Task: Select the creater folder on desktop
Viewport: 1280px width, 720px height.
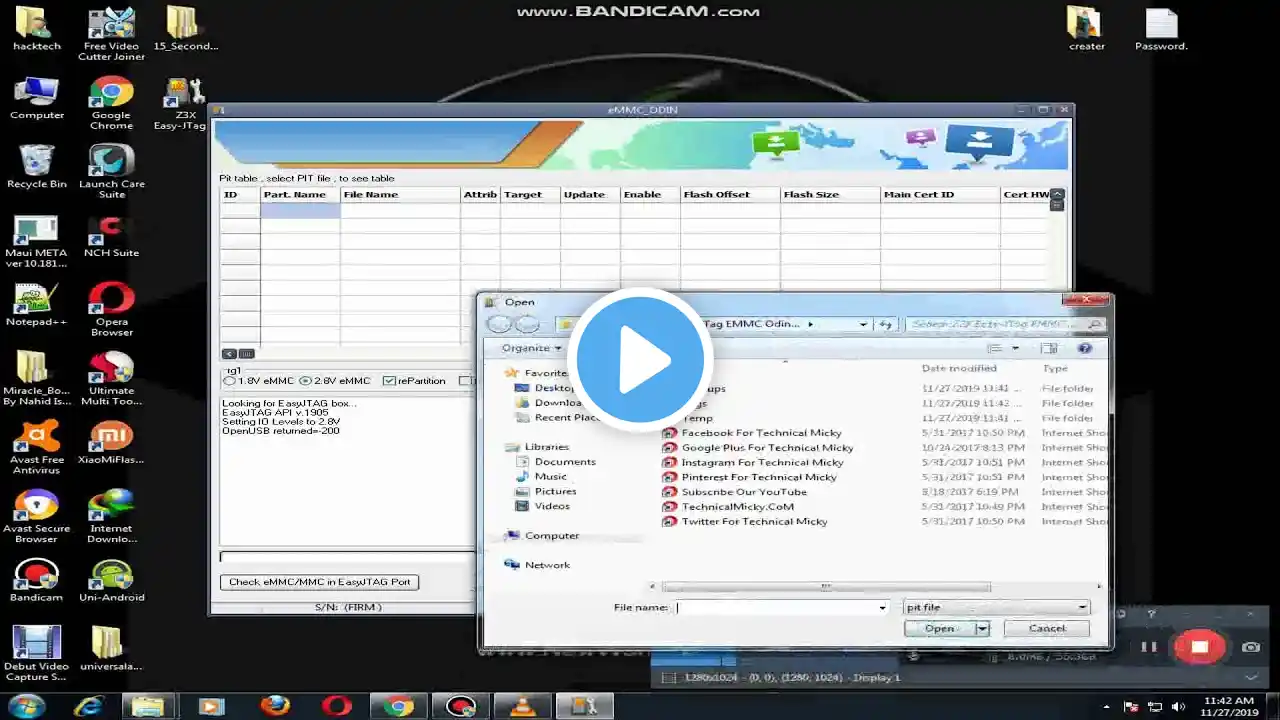Action: point(1086,29)
